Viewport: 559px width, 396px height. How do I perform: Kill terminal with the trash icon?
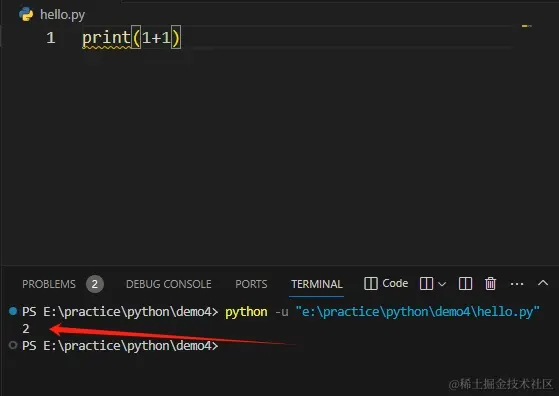tap(490, 284)
